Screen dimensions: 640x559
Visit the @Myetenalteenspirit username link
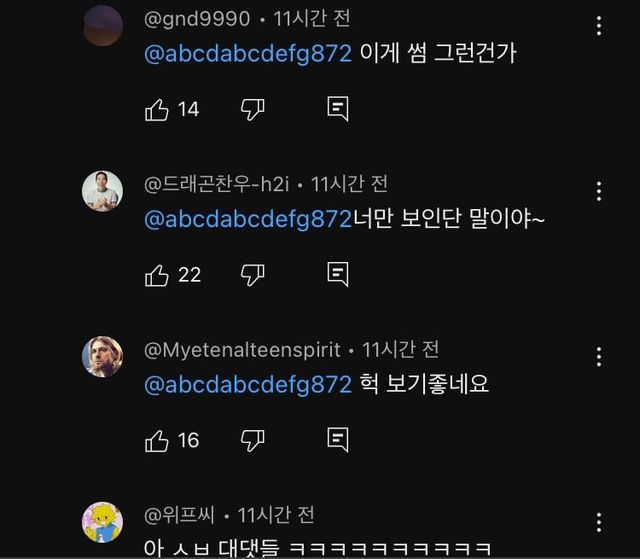pyautogui.click(x=243, y=349)
